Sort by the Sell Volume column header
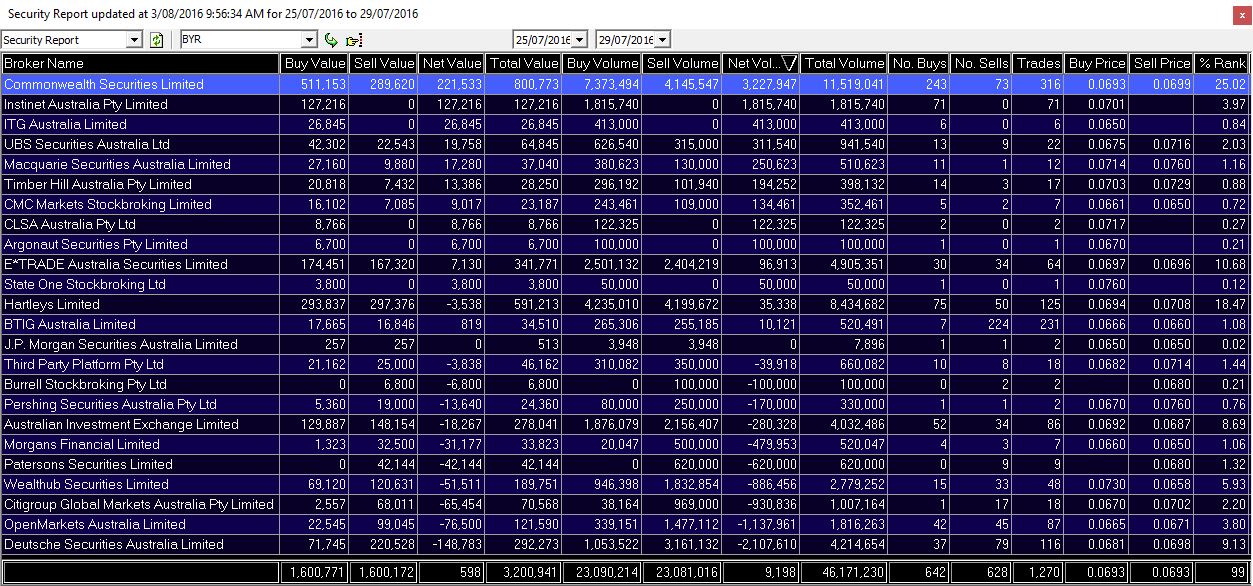The height and width of the screenshot is (586, 1253). pyautogui.click(x=682, y=63)
